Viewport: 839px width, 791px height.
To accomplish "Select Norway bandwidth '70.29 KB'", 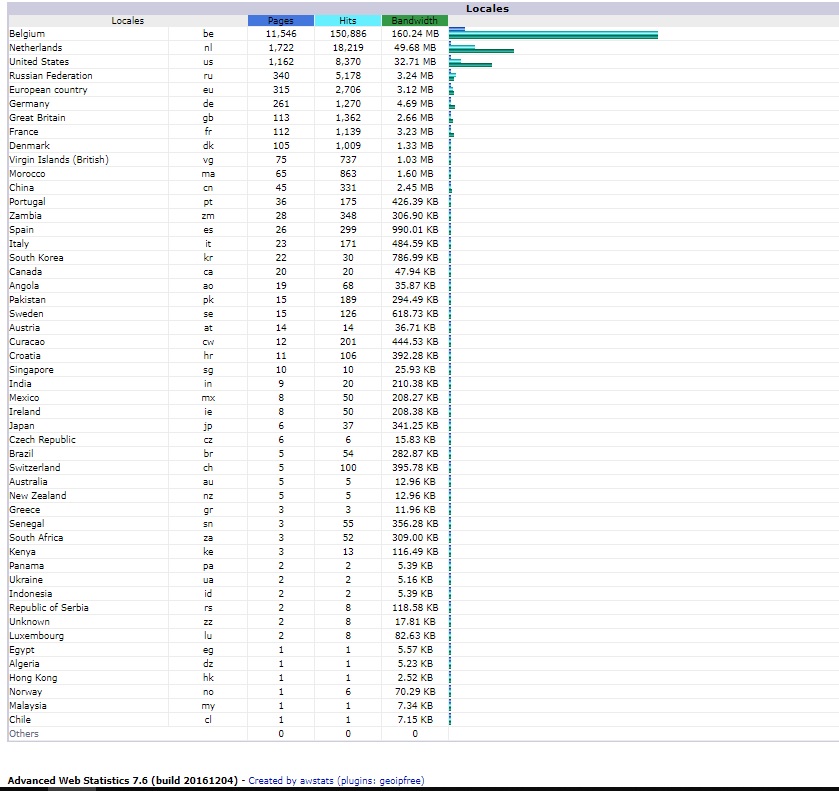I will pos(415,691).
